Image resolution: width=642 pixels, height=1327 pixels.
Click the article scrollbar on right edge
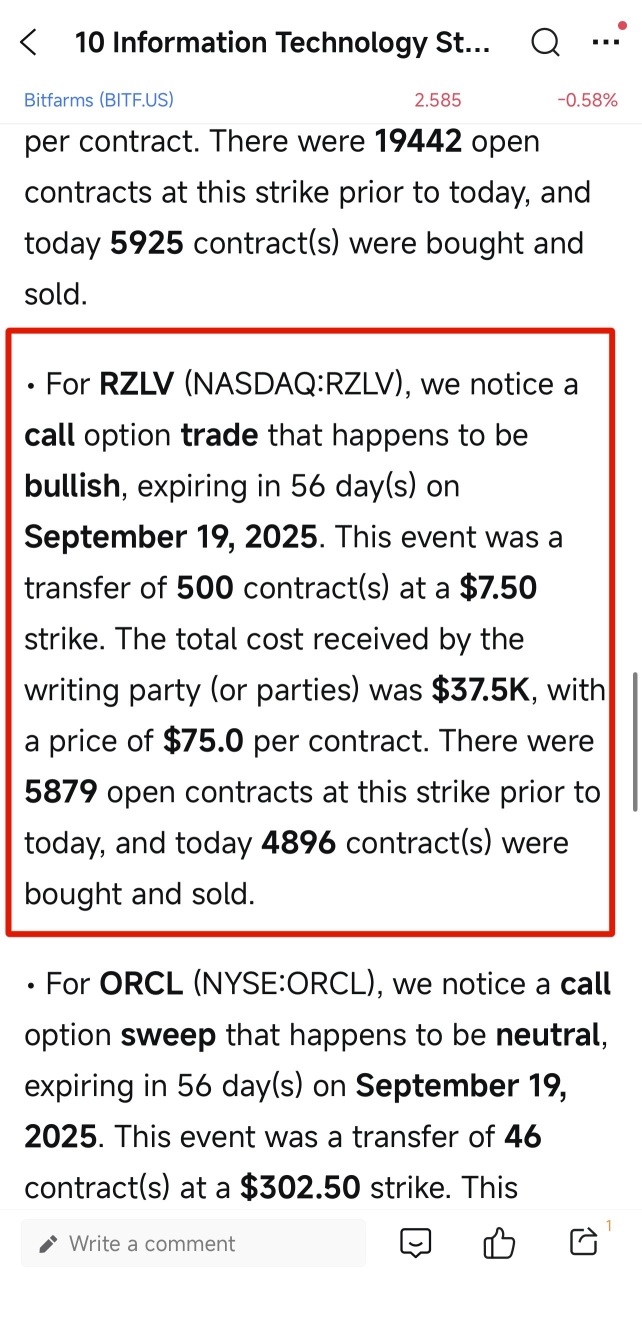tap(634, 740)
